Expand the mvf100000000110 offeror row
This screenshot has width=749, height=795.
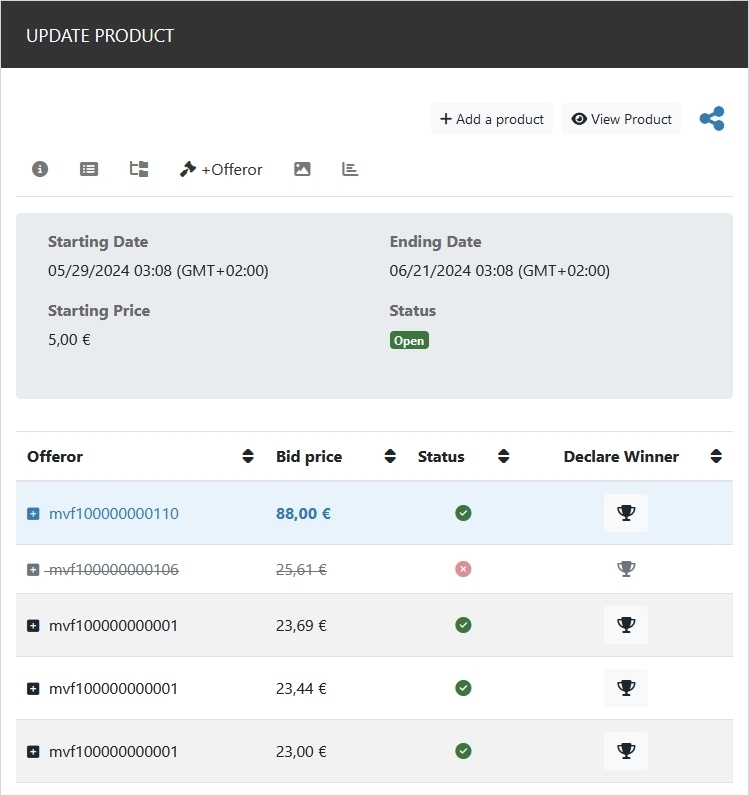pos(33,514)
